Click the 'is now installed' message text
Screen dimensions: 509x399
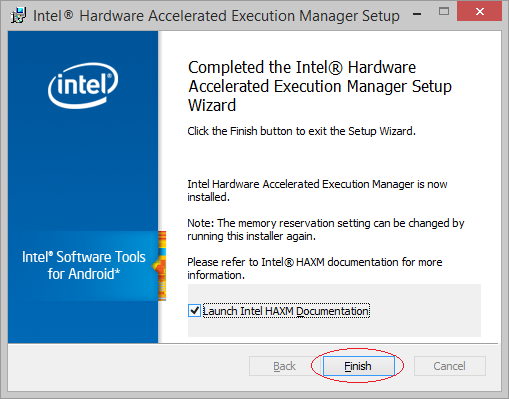[x=317, y=190]
